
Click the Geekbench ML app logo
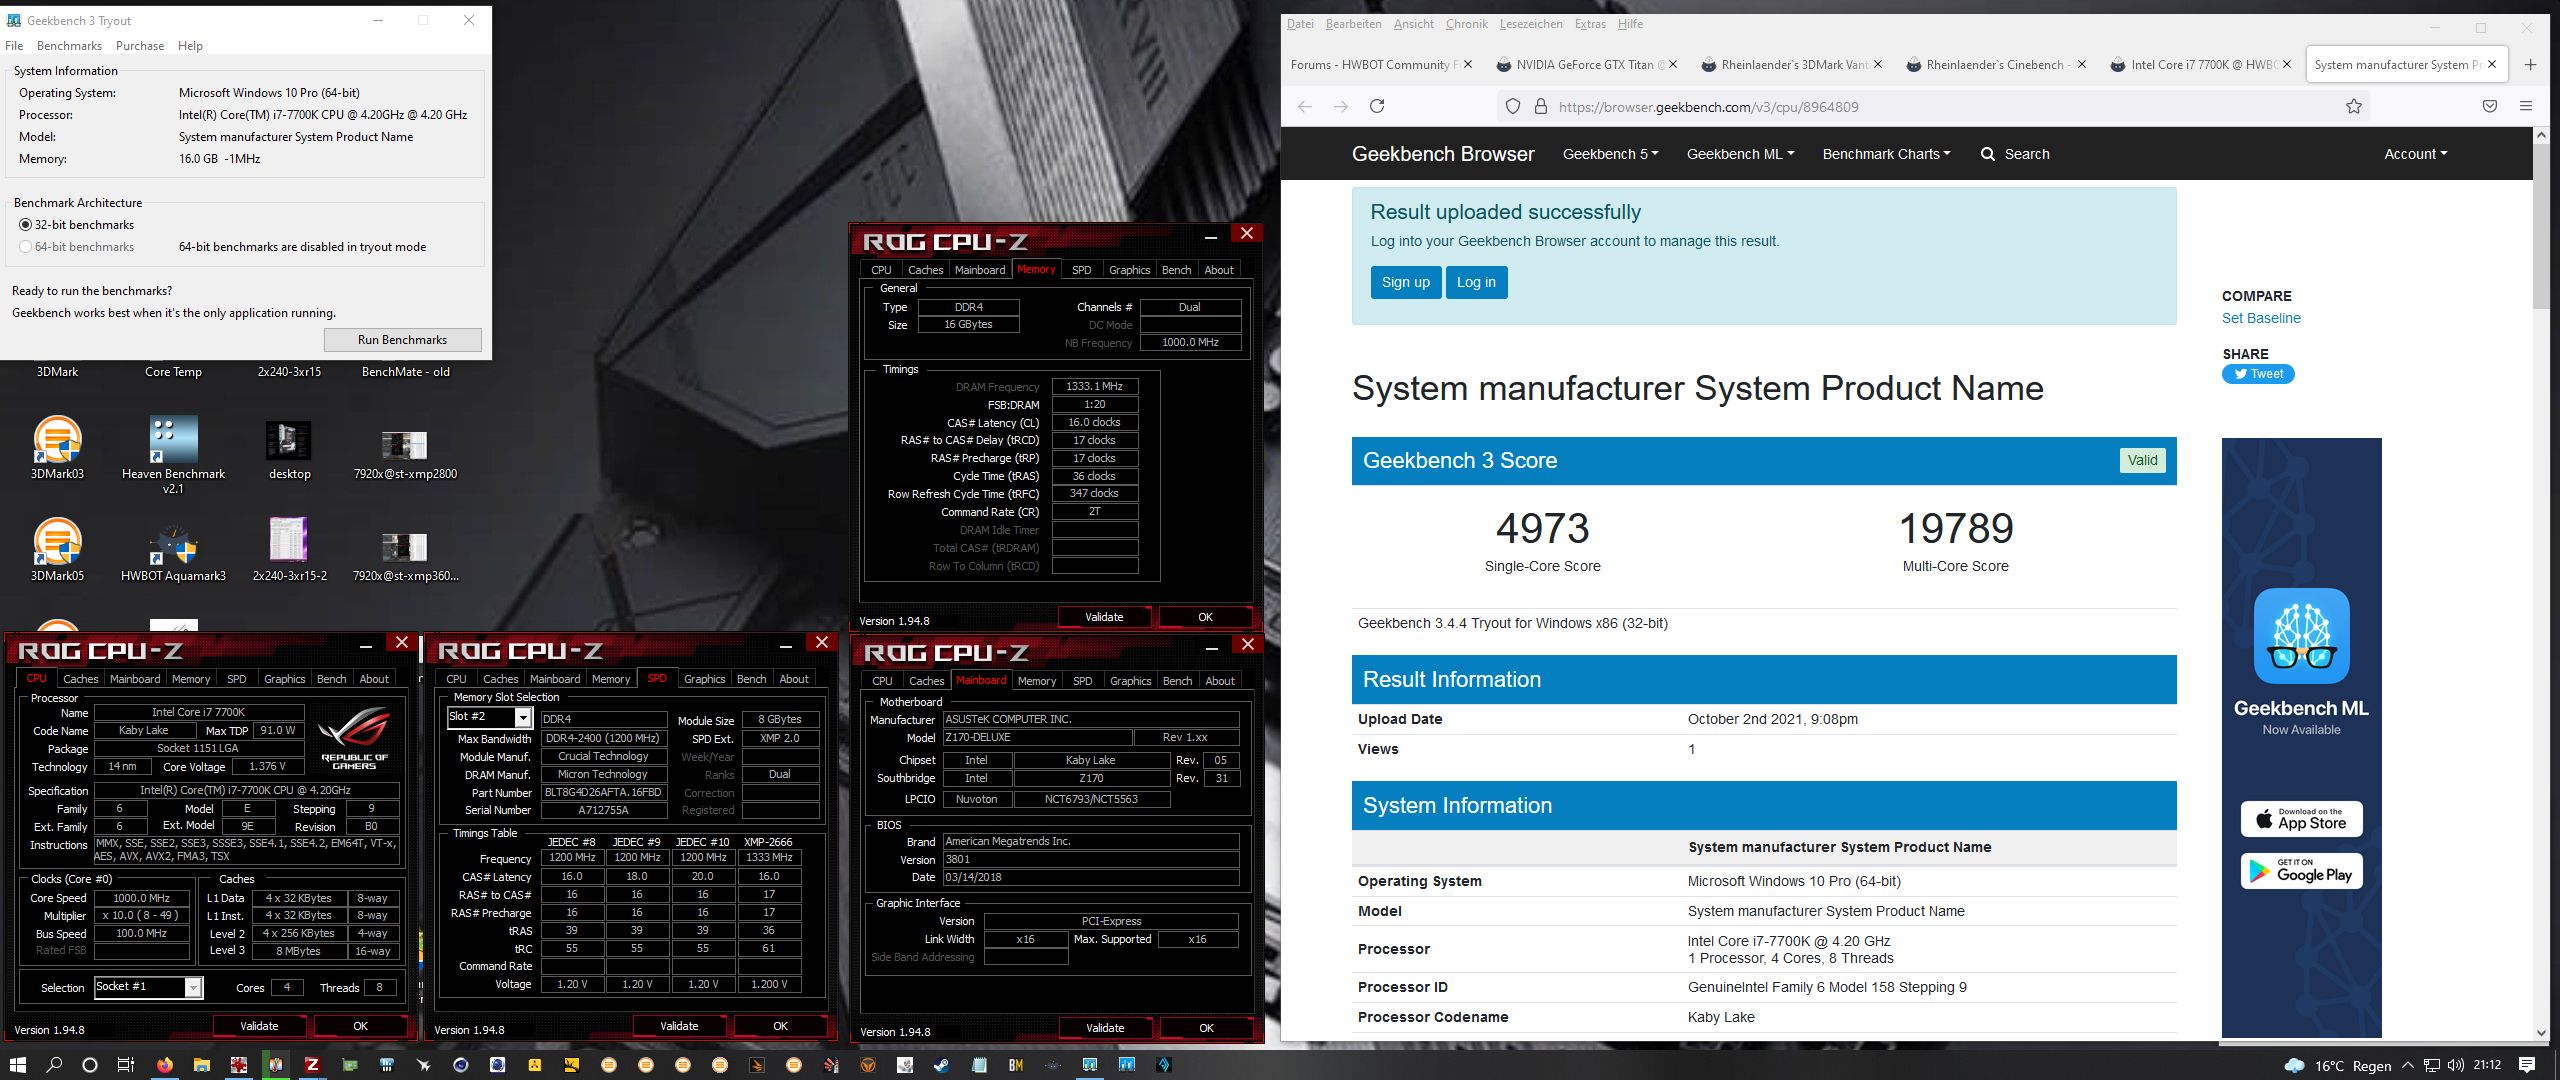click(x=2302, y=636)
